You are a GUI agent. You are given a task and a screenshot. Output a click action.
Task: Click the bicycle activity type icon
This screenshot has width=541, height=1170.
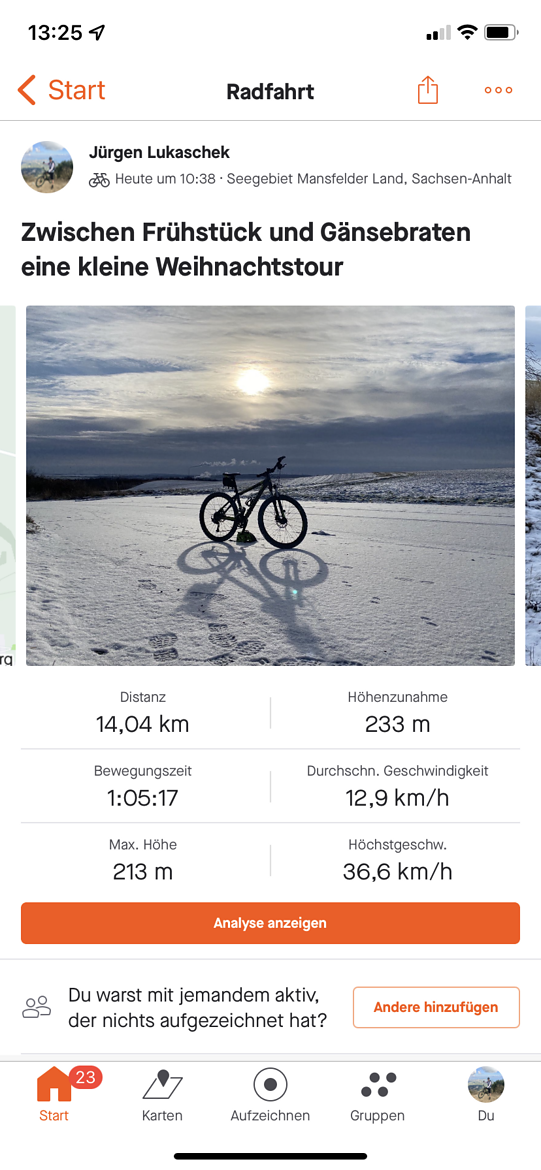click(99, 180)
